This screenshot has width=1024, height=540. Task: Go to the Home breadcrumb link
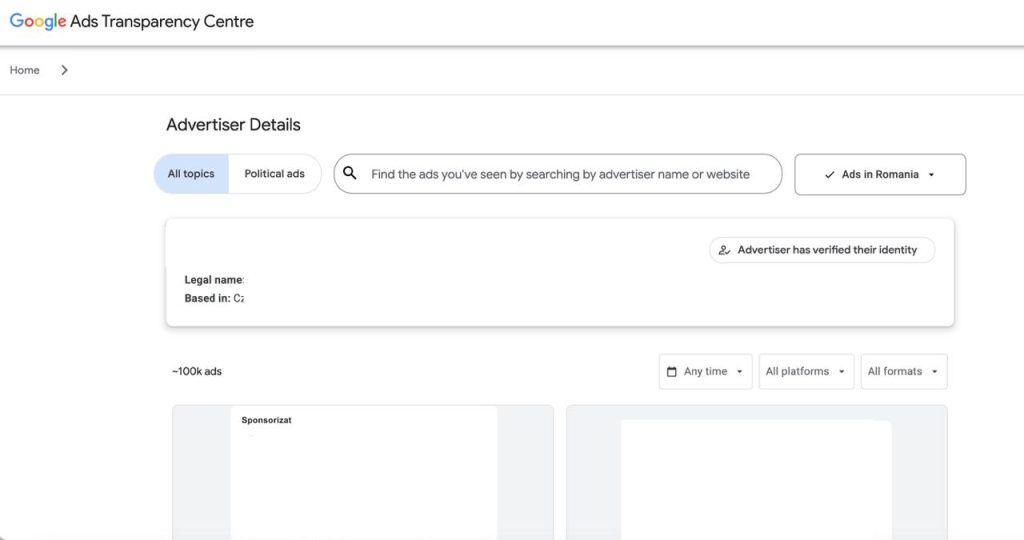[24, 70]
